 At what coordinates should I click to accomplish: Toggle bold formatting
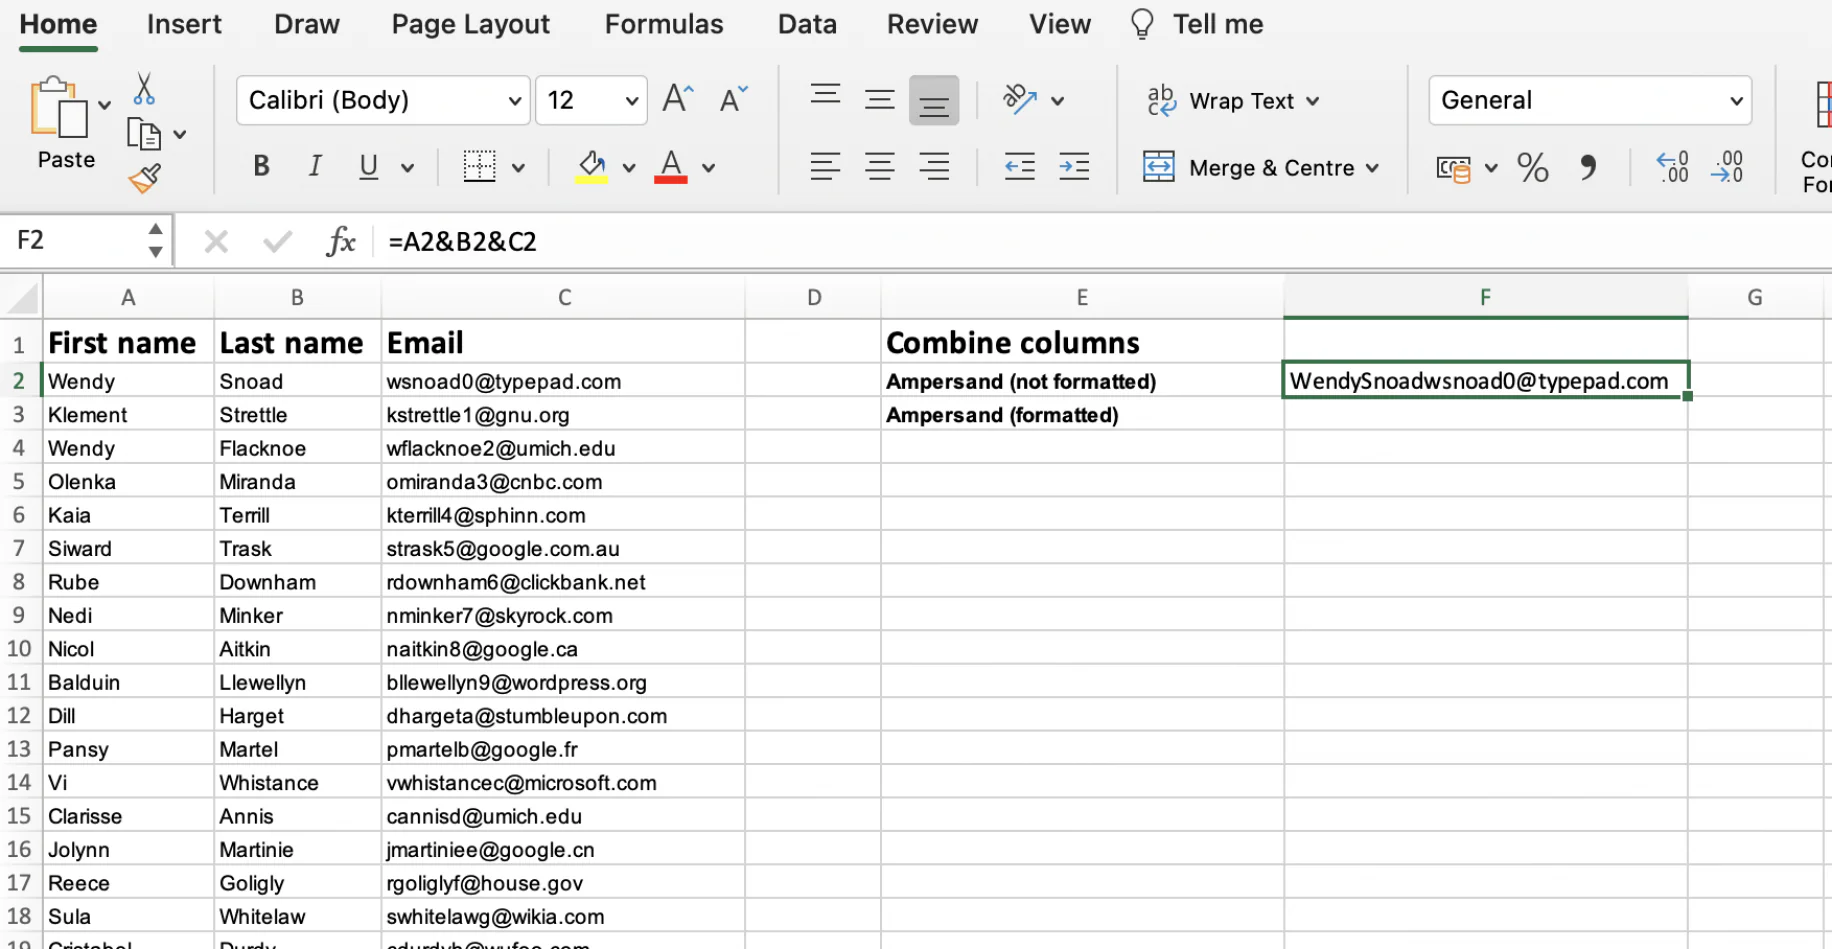pyautogui.click(x=260, y=165)
